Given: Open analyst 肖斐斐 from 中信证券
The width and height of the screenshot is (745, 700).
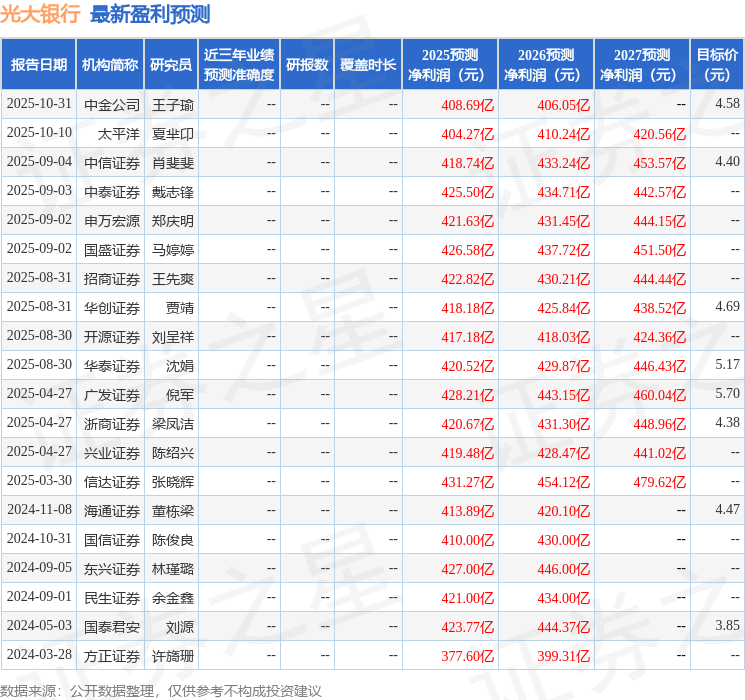Looking at the screenshot, I should click(173, 162).
